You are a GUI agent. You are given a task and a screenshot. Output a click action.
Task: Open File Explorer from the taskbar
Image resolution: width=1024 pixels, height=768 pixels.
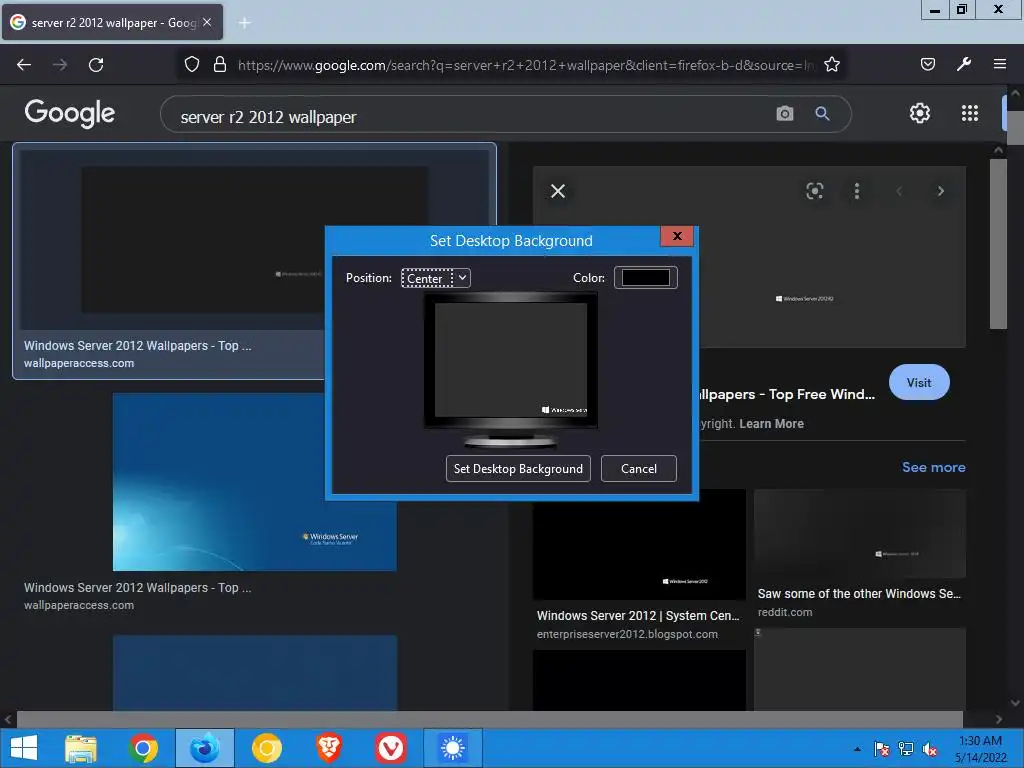pyautogui.click(x=80, y=748)
